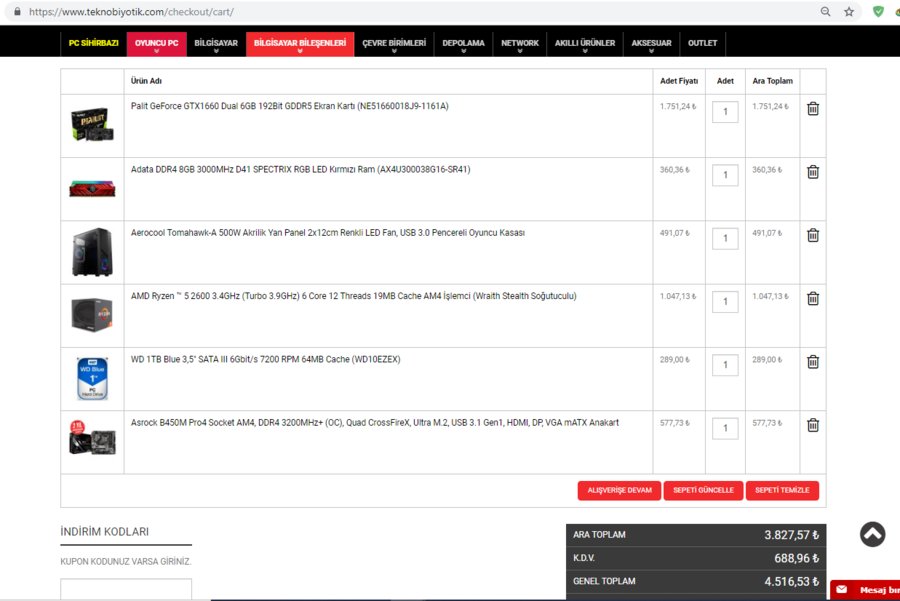The image size is (900, 601).
Task: Select the KUPON KODUNUZ VARSA GİRİNİZ text
Action: pos(126,561)
